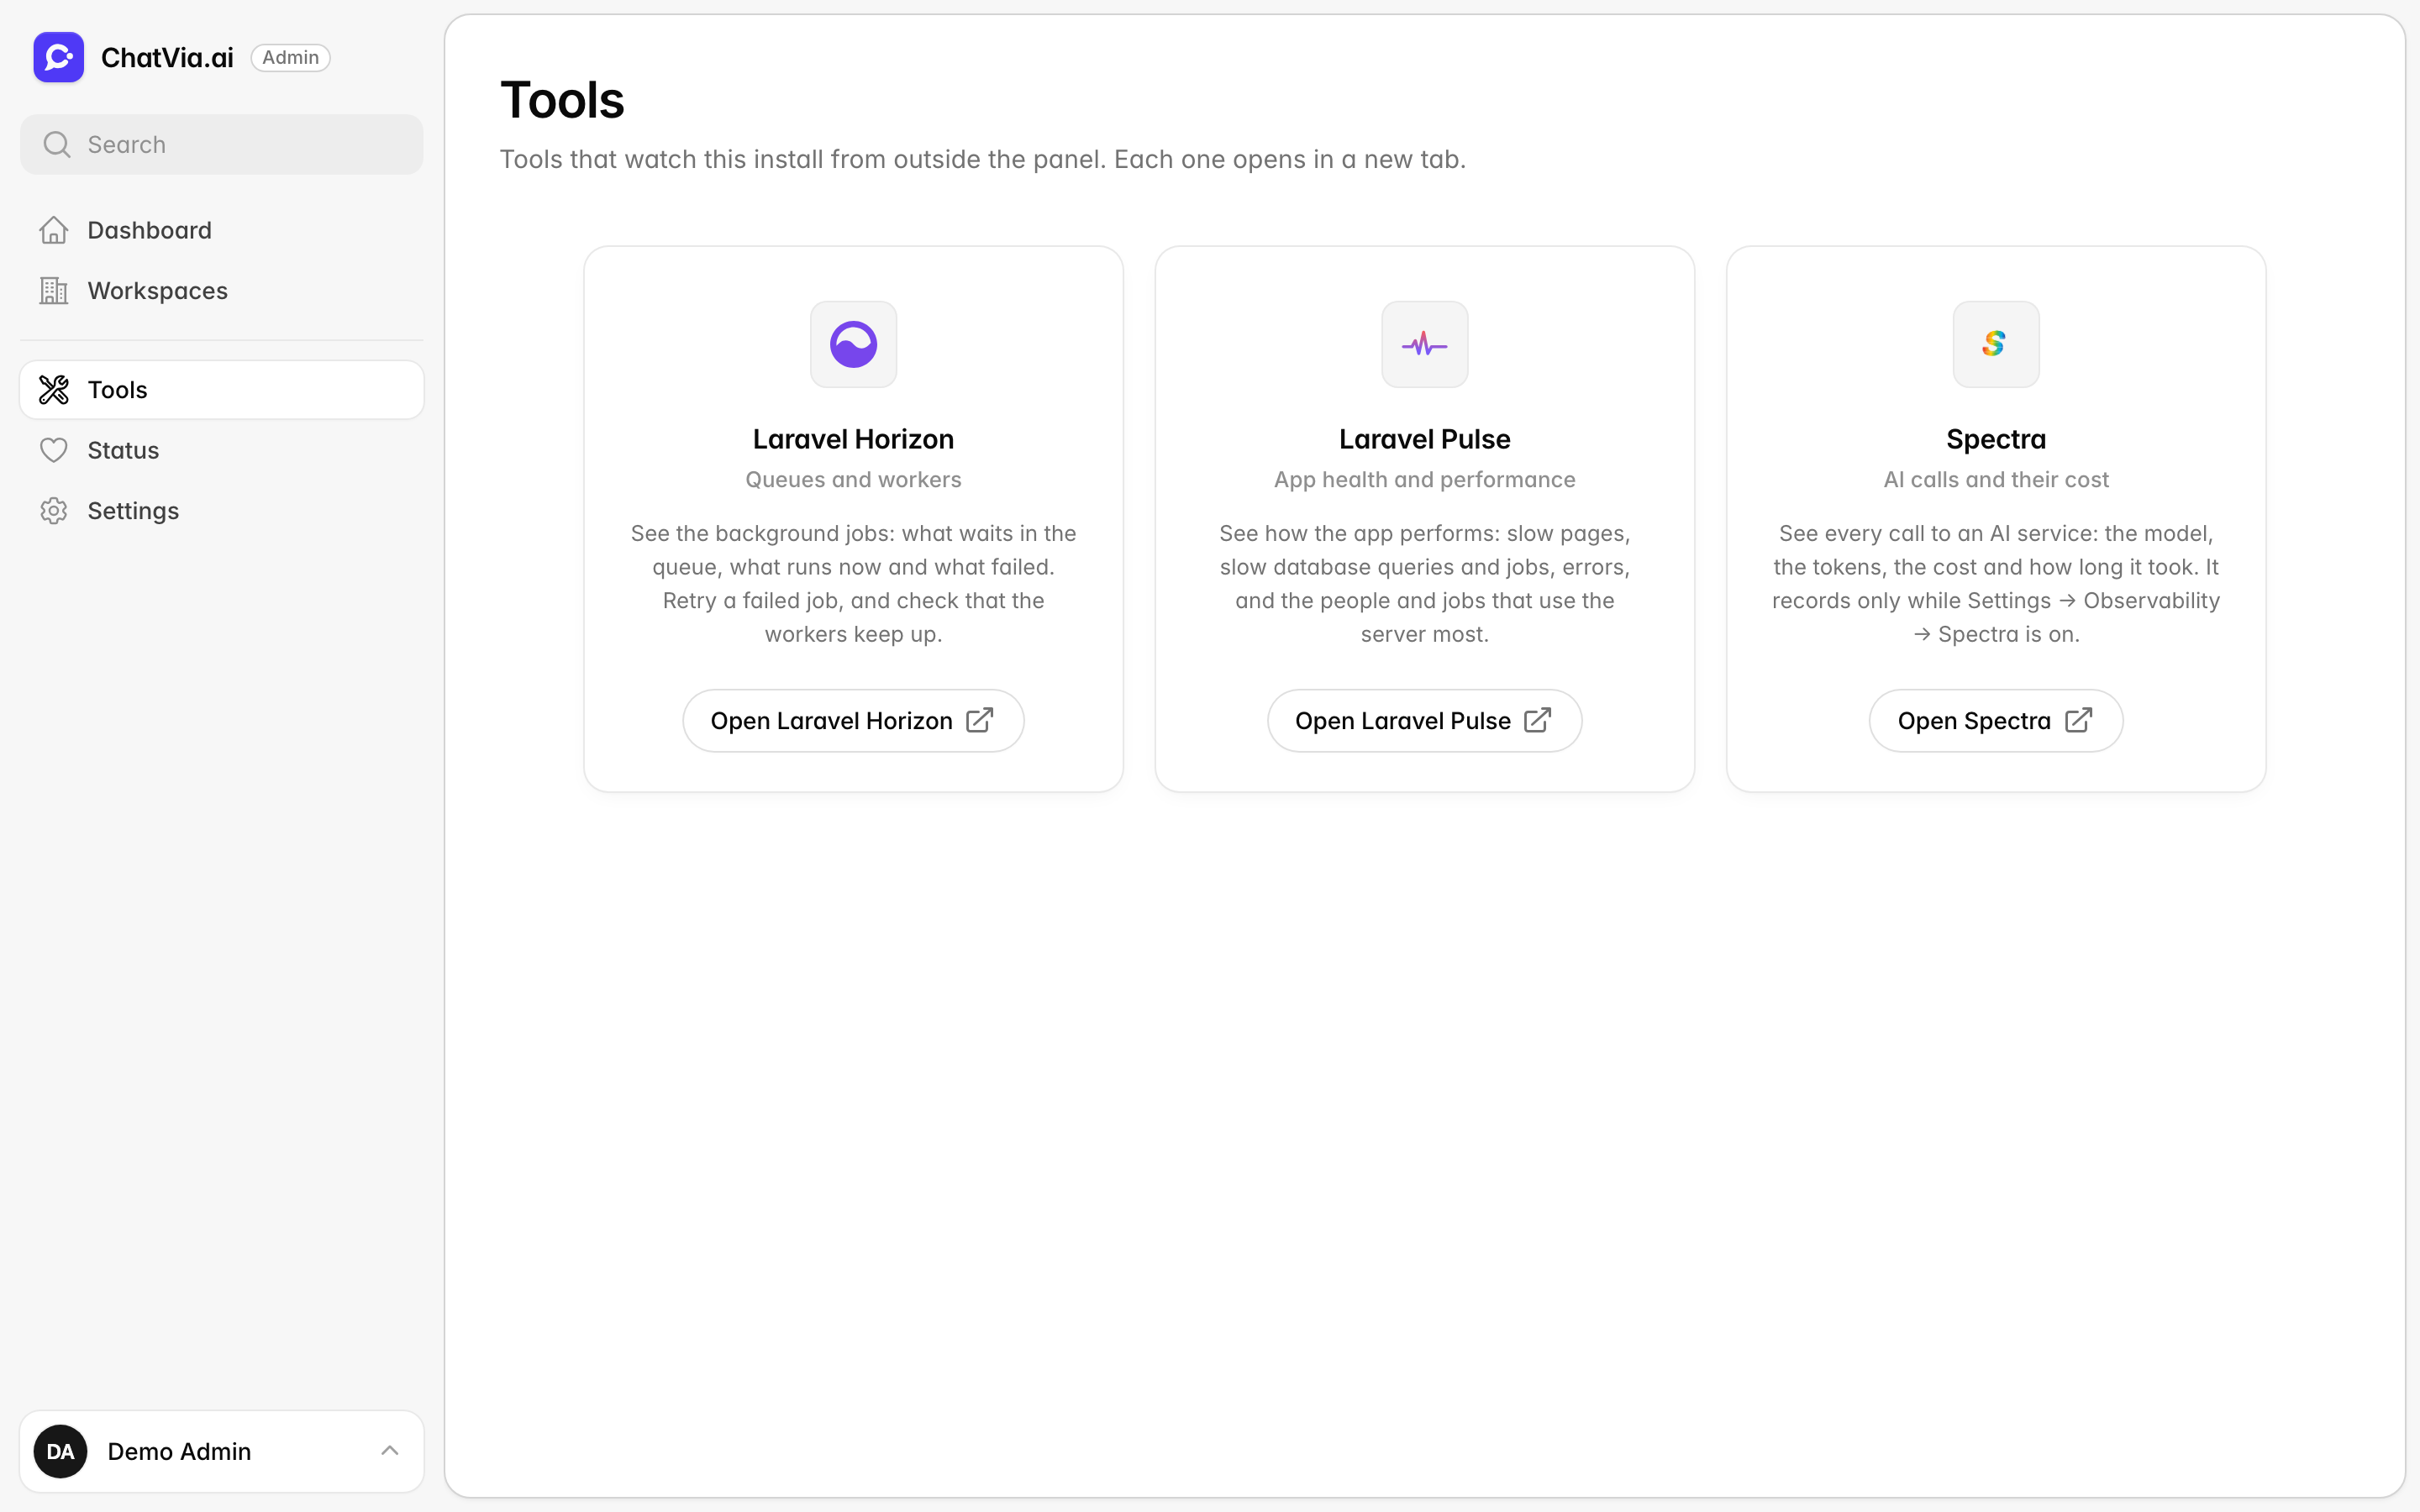2420x1512 pixels.
Task: Click the Tools page heading
Action: pyautogui.click(x=562, y=100)
